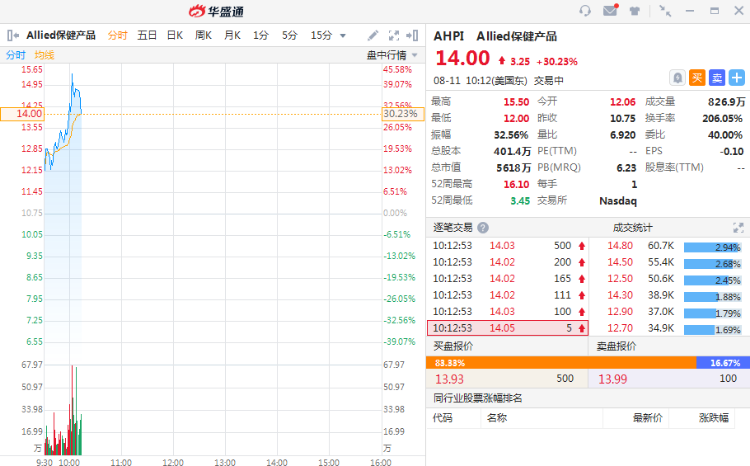
Task: Switch to 五日 chart tab
Action: 147,35
